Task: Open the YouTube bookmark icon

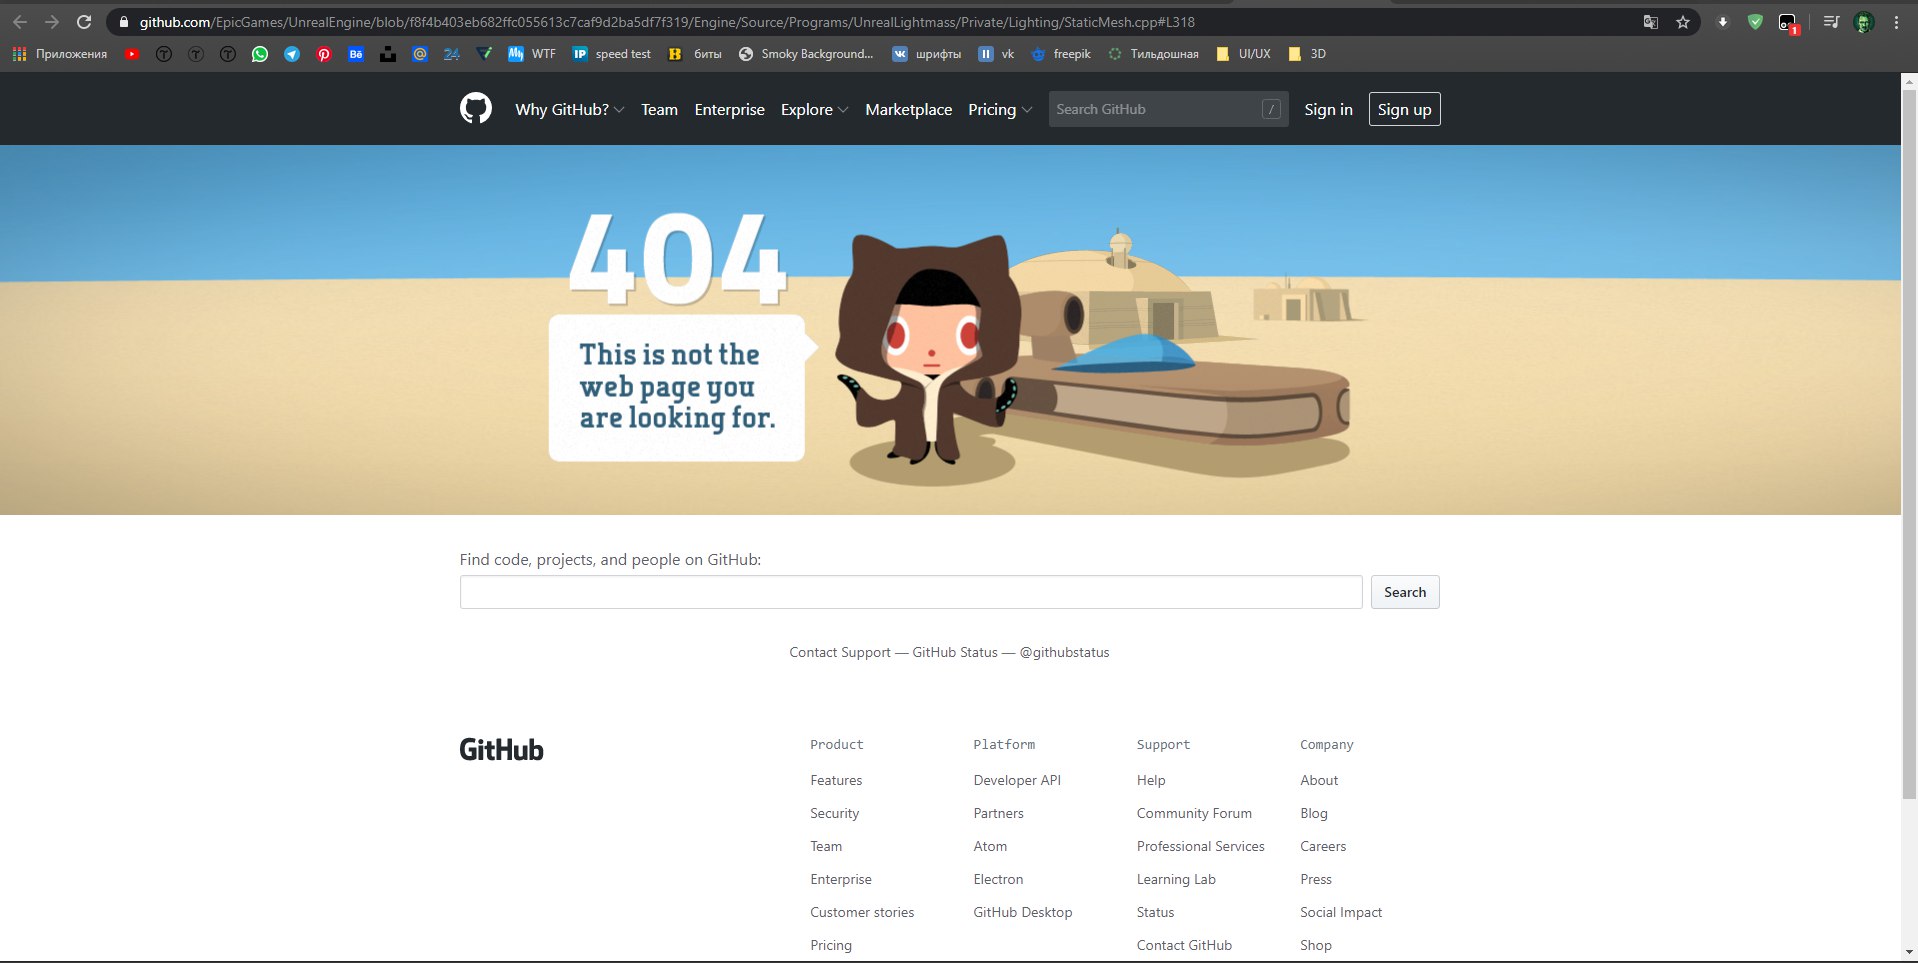Action: 132,54
